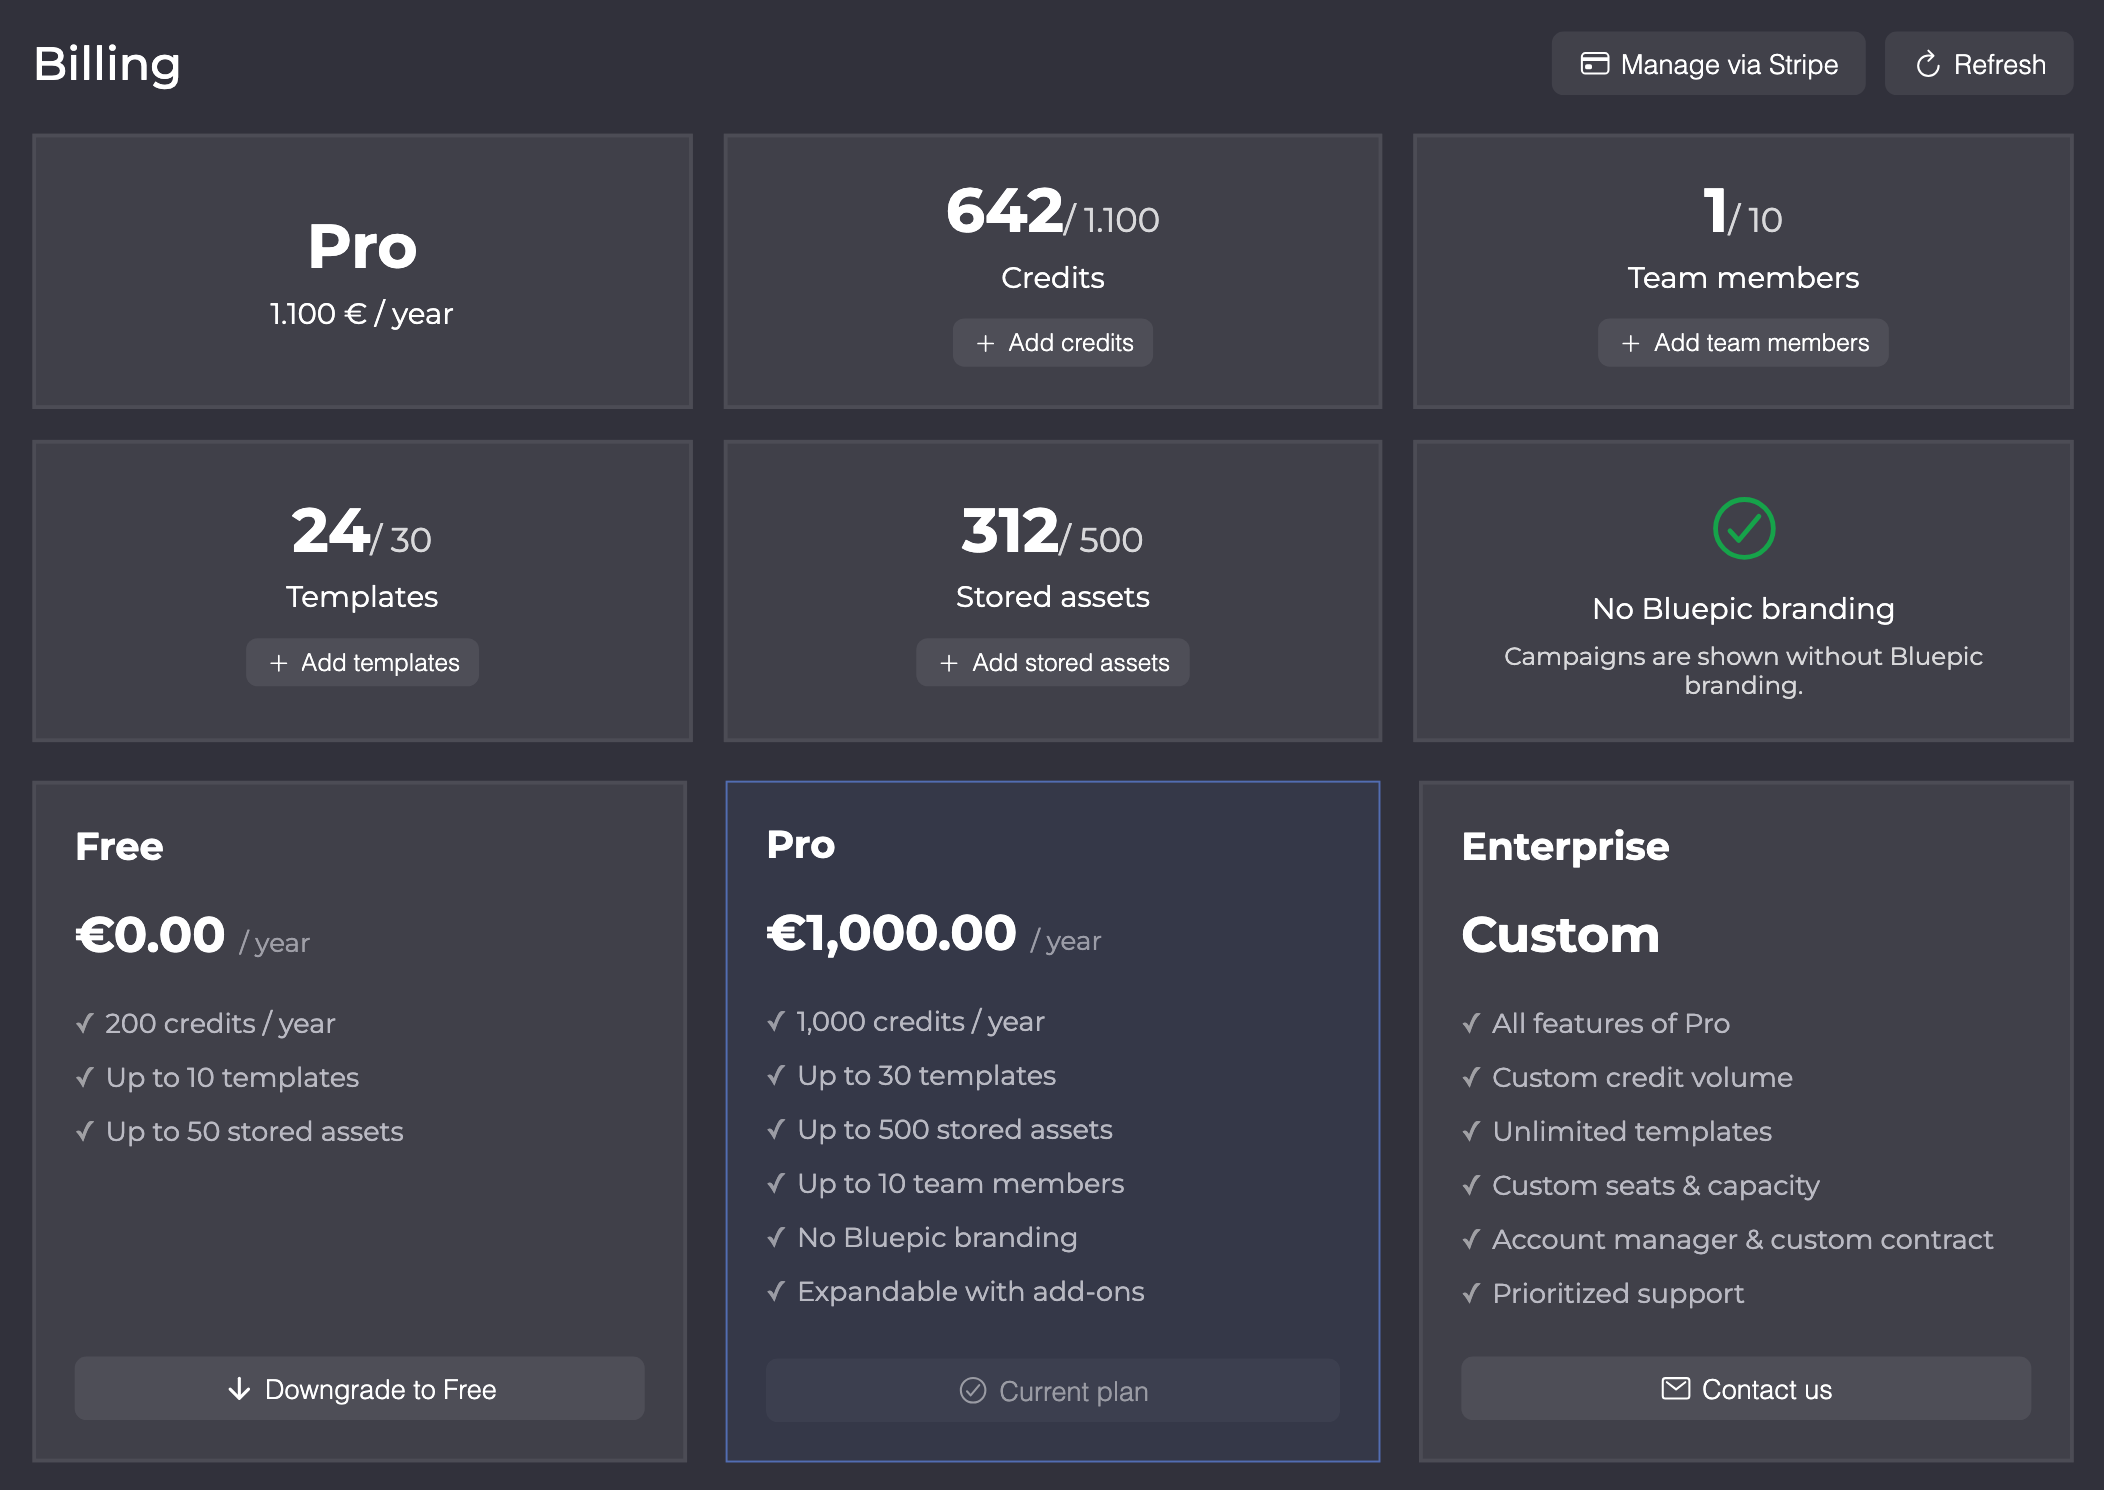
Task: Click 'Expandable with add-ons' feature
Action: coord(970,1291)
